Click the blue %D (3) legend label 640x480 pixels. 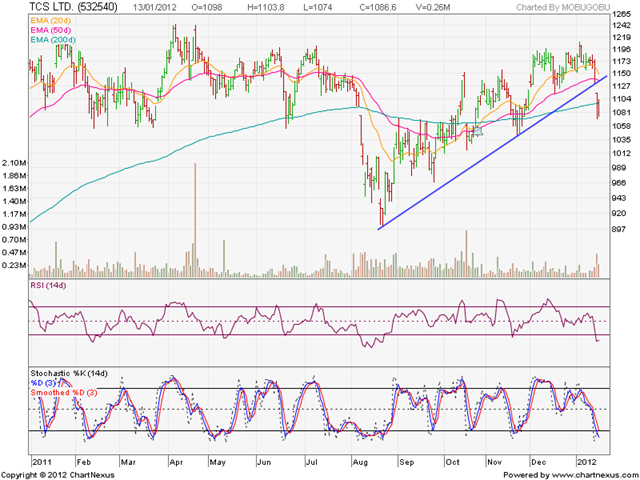click(44, 383)
